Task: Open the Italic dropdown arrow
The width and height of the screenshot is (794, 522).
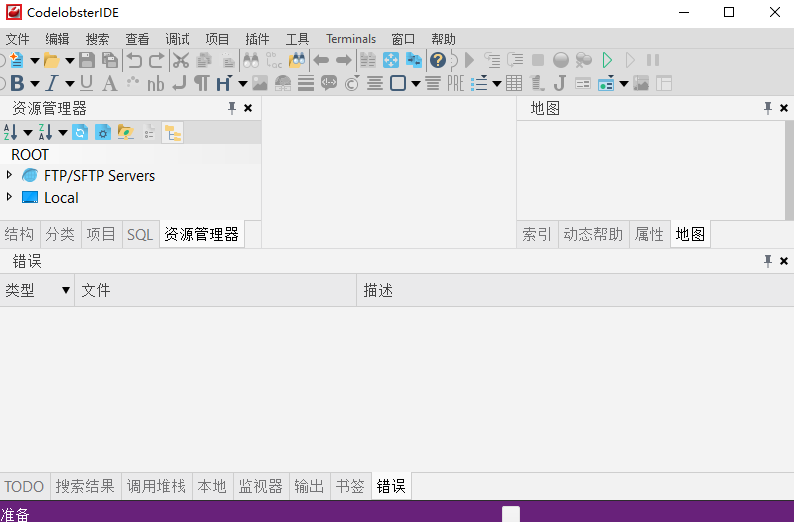Action: (69, 84)
